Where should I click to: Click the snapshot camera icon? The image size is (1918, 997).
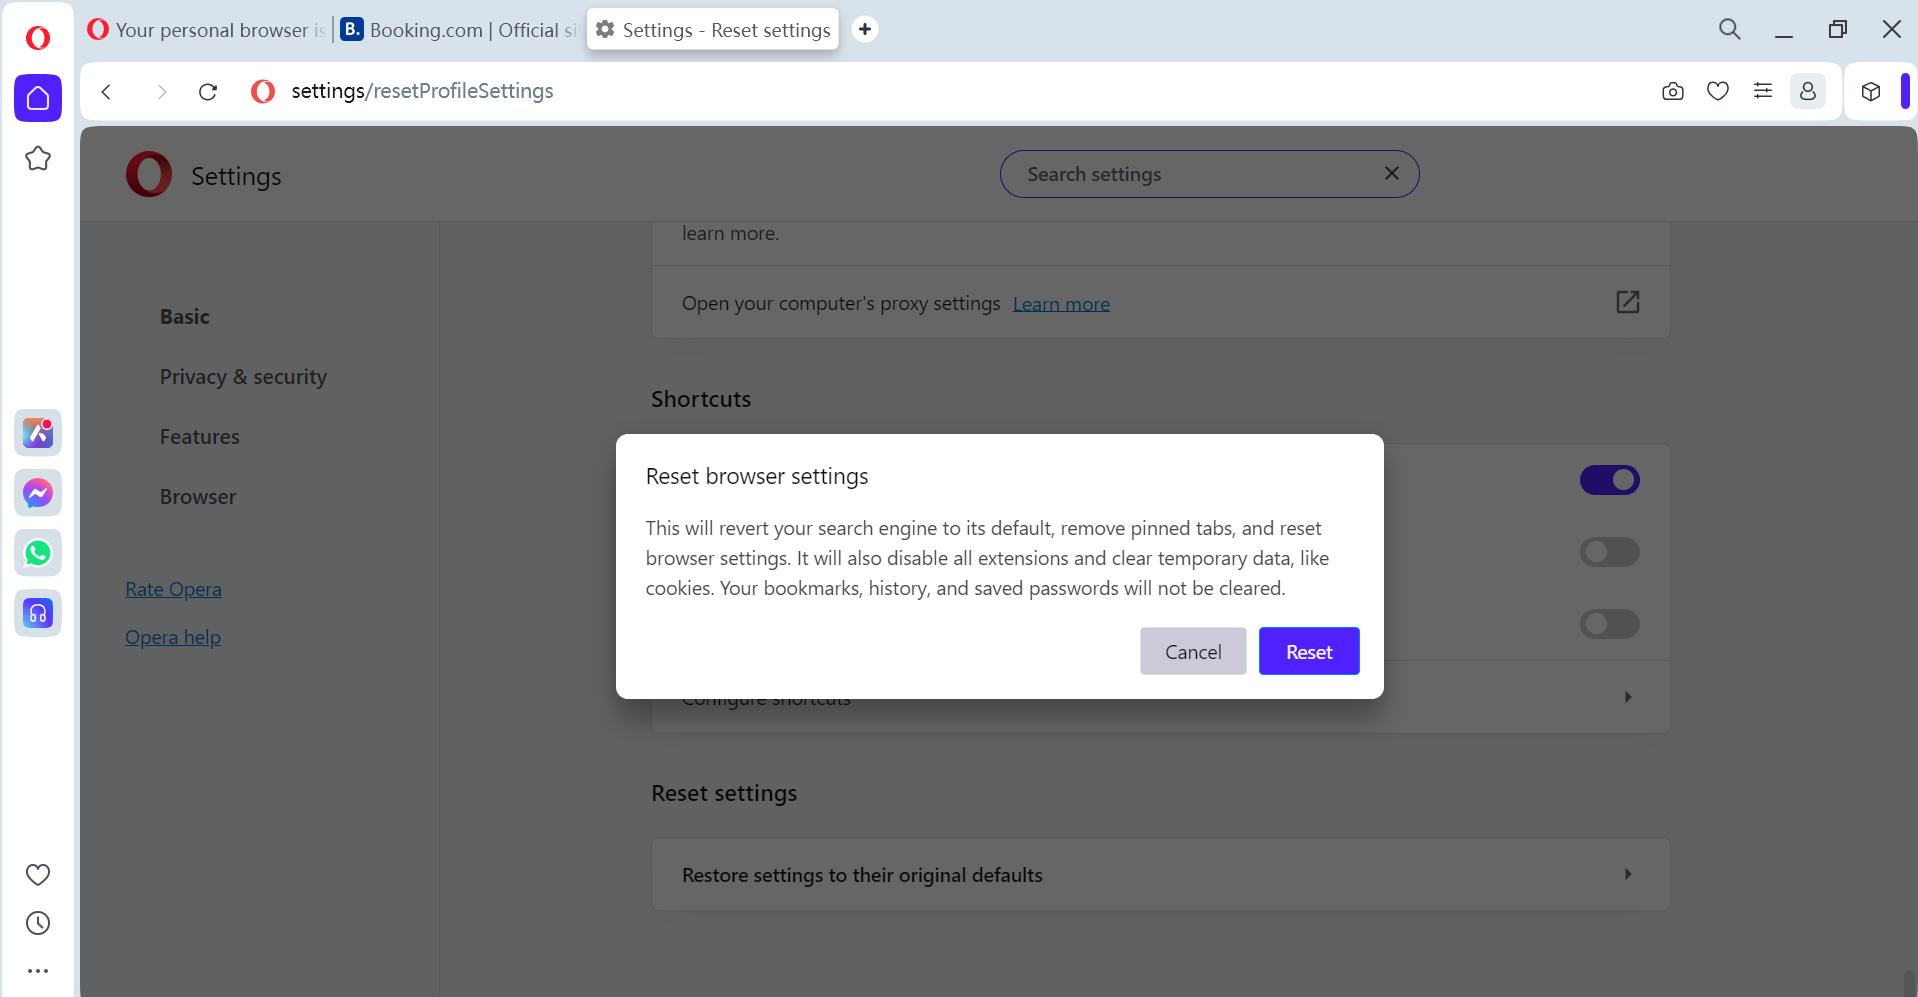pos(1672,92)
